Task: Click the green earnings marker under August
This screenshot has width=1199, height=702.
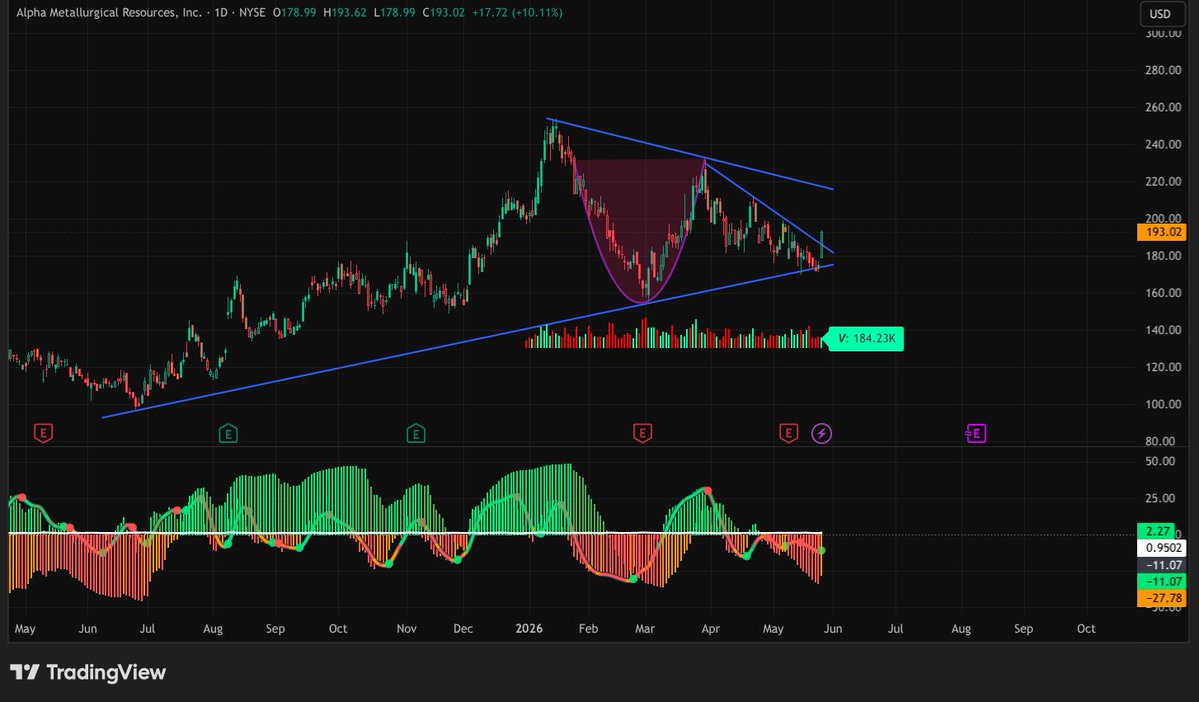Action: coord(228,434)
